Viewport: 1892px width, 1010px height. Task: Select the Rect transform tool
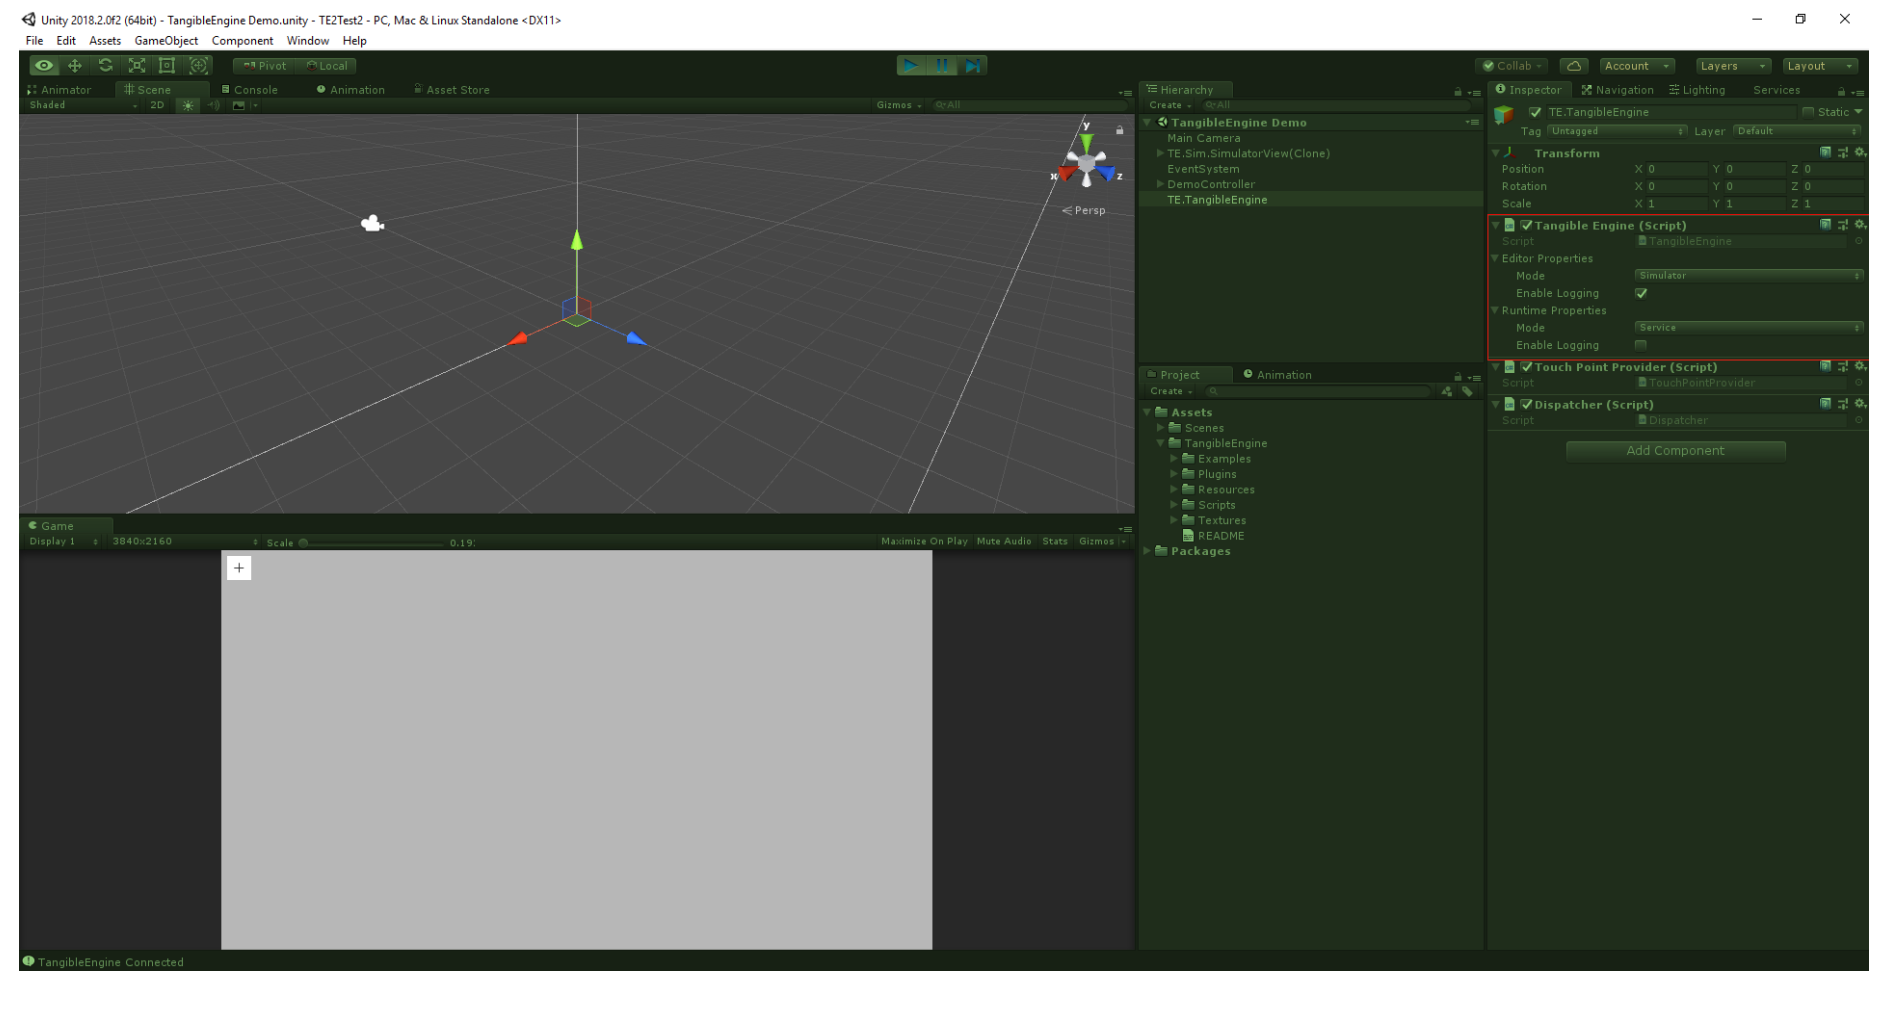pyautogui.click(x=168, y=66)
